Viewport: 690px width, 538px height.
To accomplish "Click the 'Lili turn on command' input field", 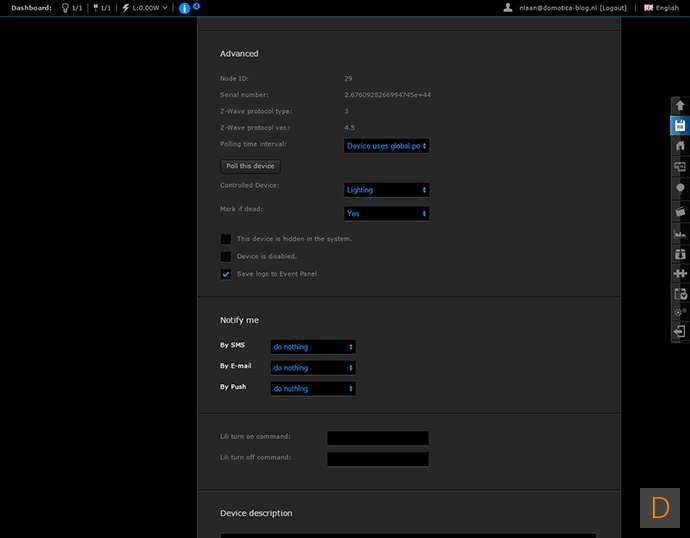I will click(x=378, y=438).
